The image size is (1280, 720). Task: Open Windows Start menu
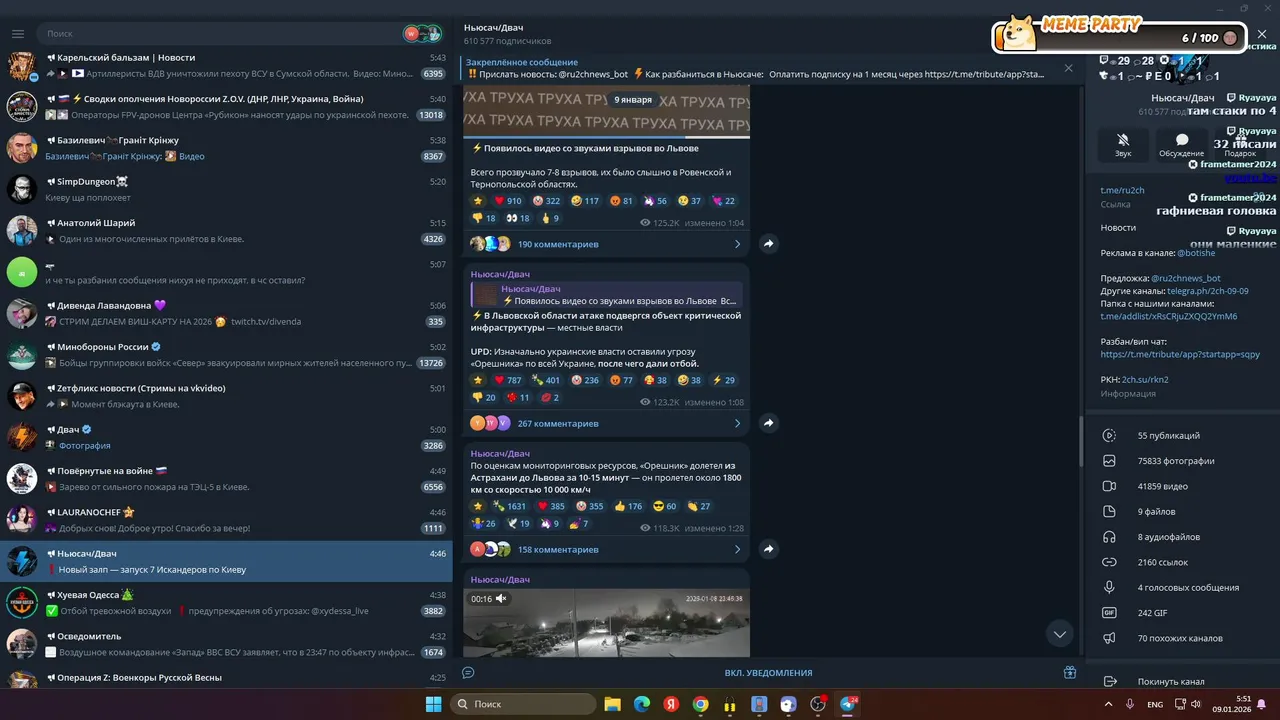433,704
